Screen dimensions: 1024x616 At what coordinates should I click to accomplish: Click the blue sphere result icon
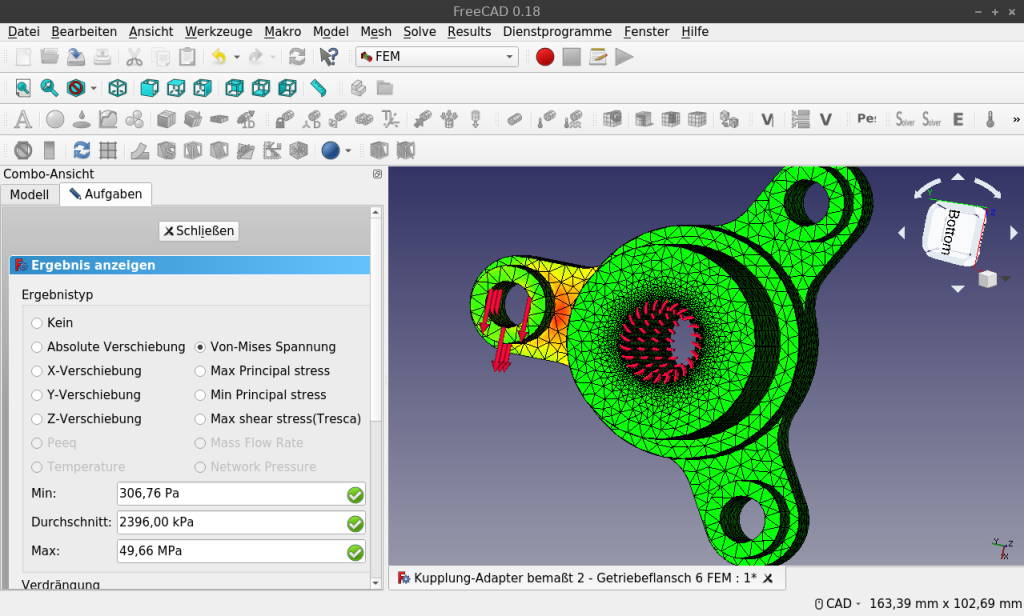pos(331,151)
